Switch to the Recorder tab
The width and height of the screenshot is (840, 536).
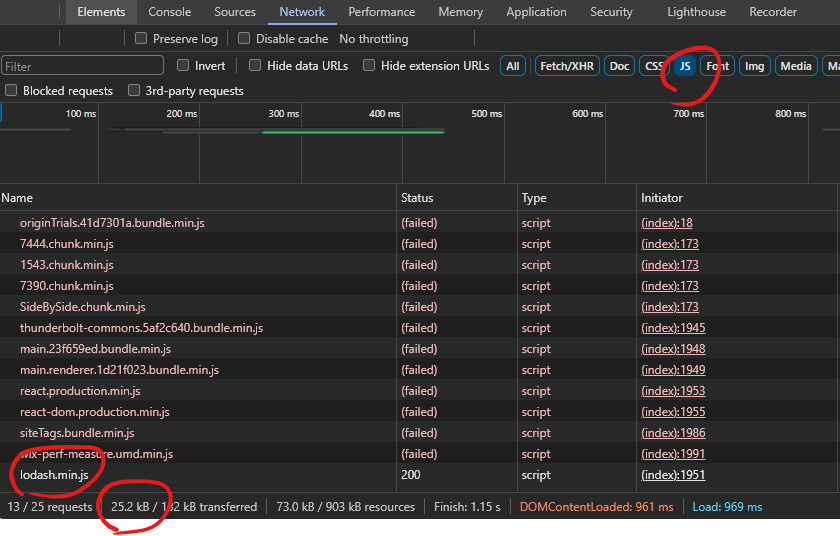click(772, 12)
